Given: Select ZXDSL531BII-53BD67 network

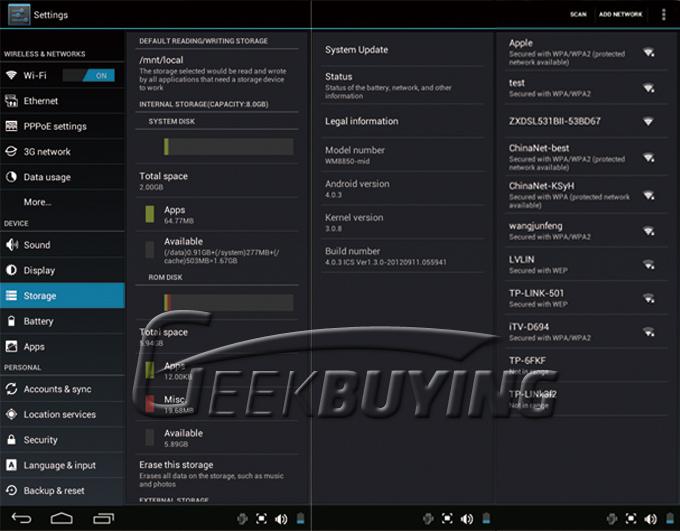Looking at the screenshot, I should pos(585,121).
